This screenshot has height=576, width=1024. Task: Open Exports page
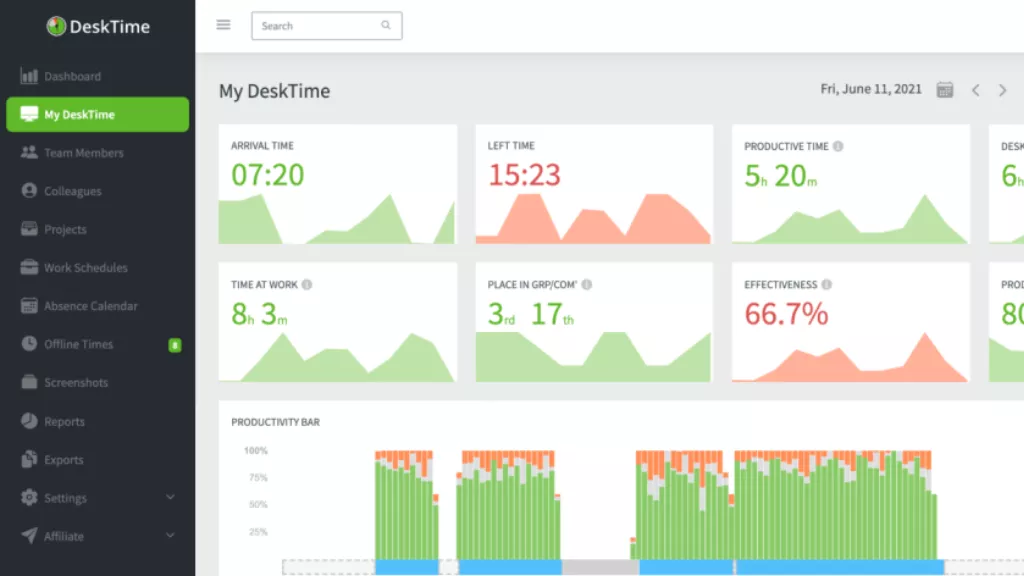point(63,460)
